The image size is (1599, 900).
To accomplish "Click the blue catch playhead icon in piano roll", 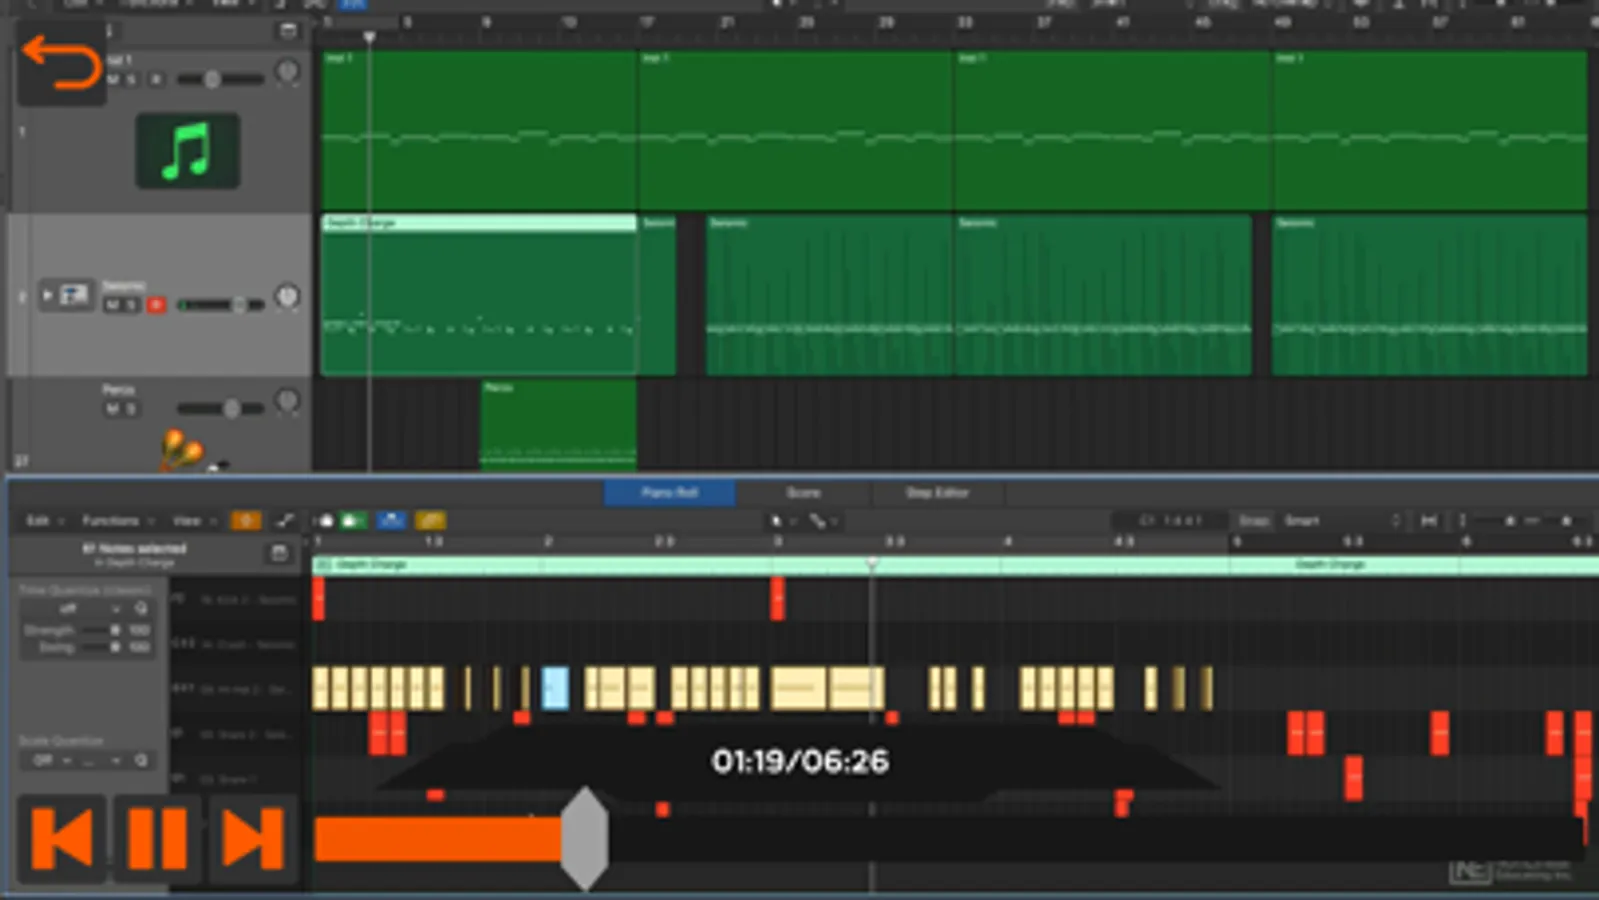I will pyautogui.click(x=391, y=520).
